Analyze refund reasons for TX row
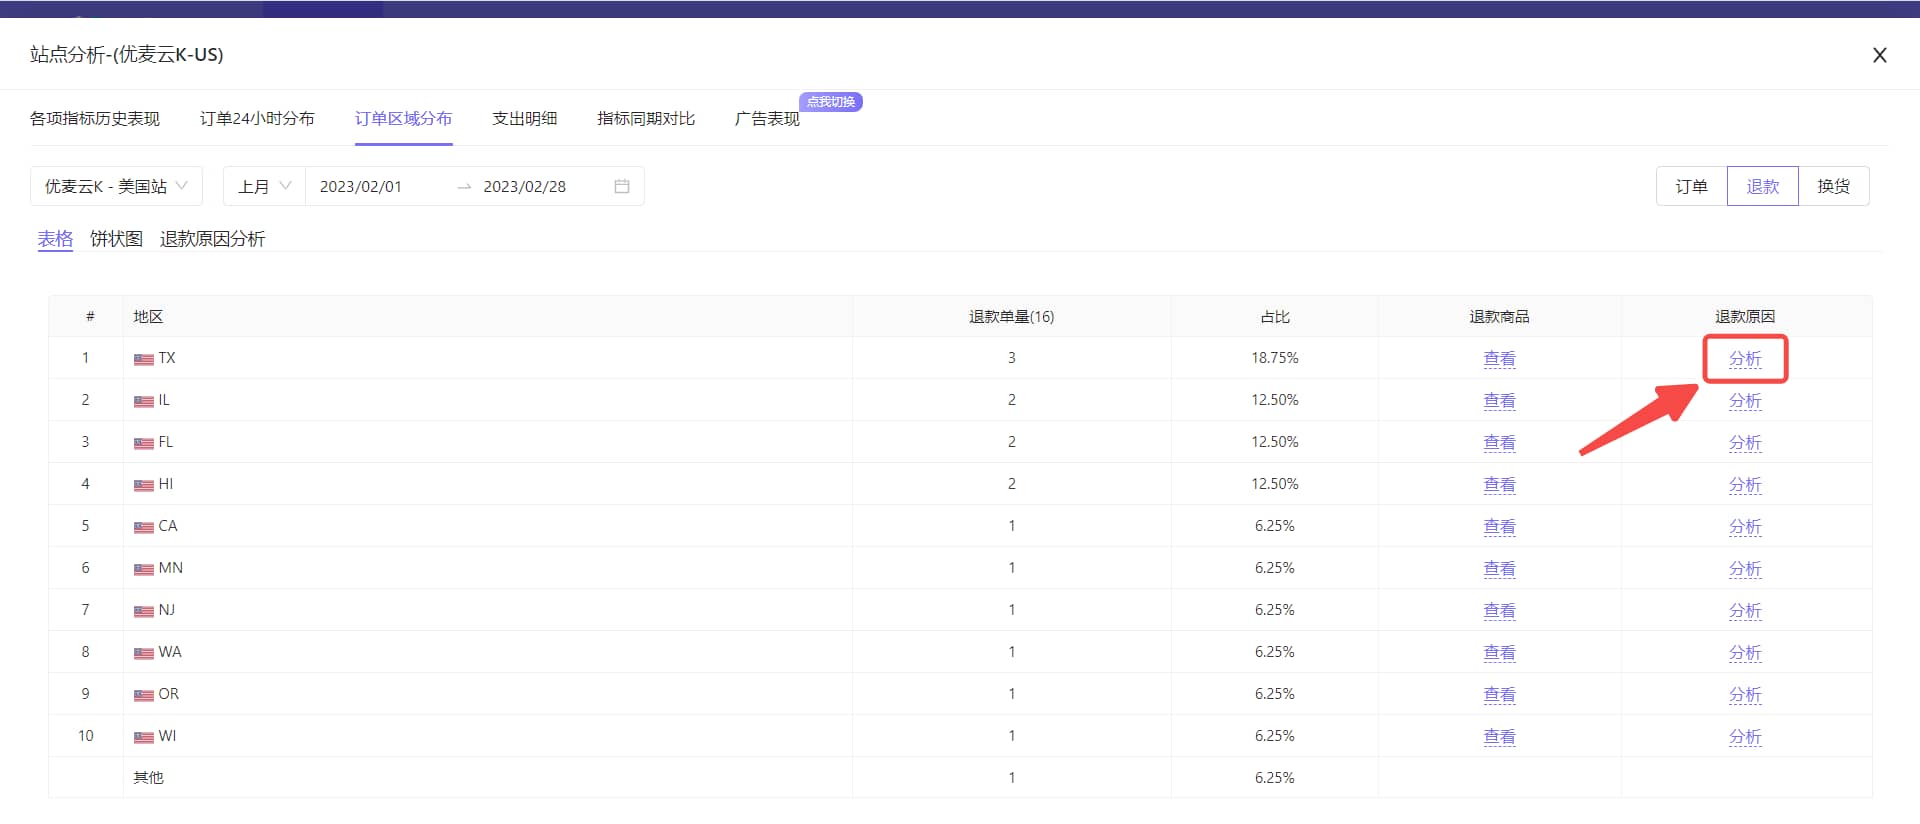 (x=1745, y=358)
